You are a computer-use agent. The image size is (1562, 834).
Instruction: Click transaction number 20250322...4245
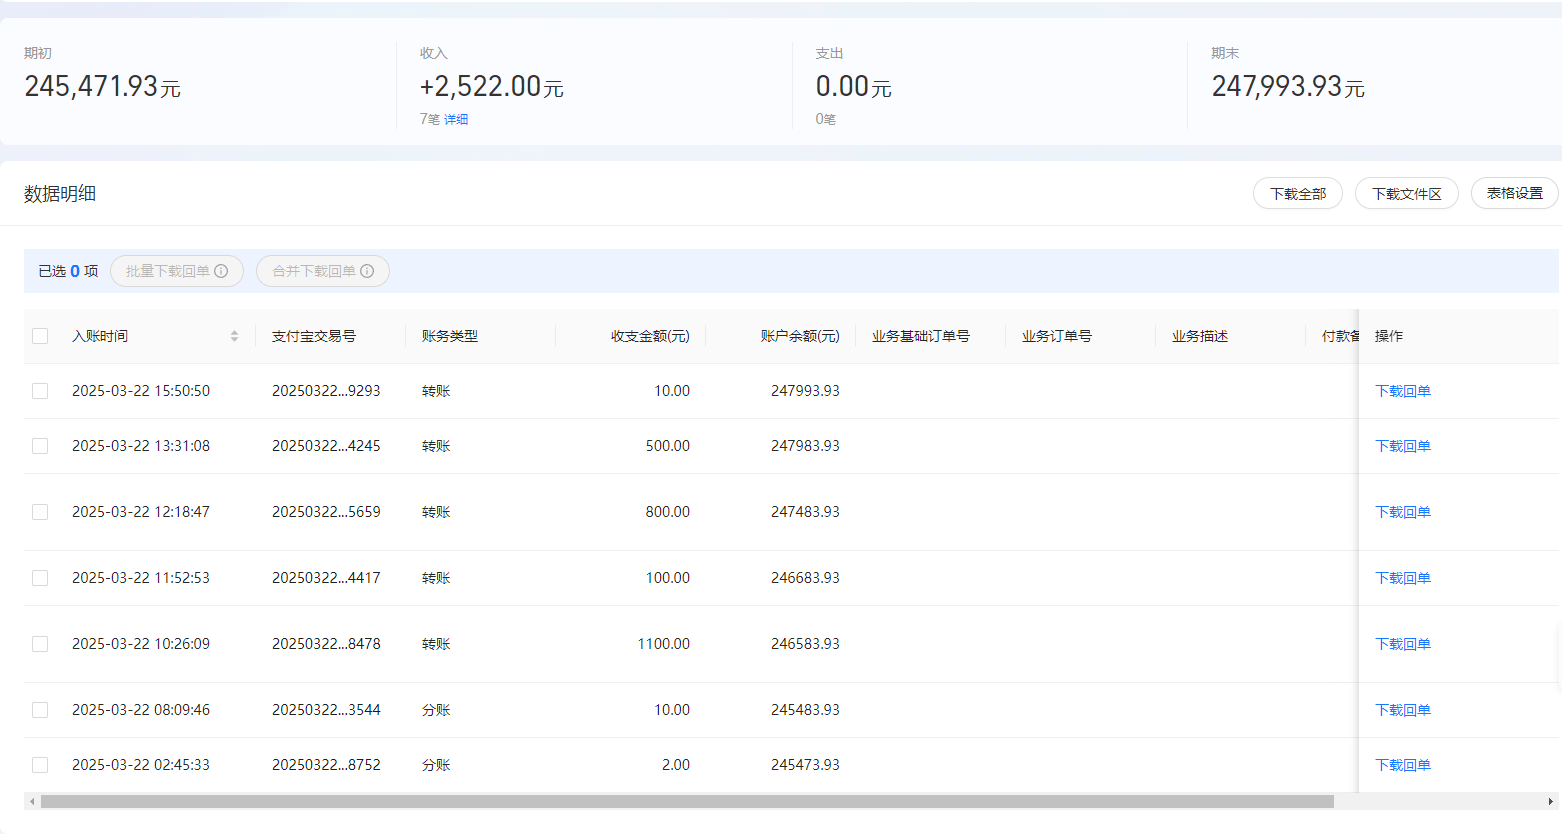coord(326,446)
